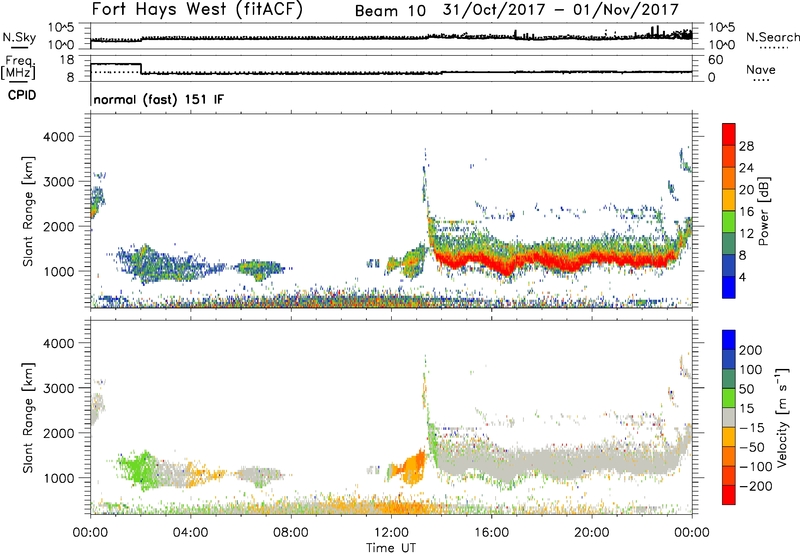The image size is (800, 554).
Task: Click the green velocity patch near 02:00
Action: click(140, 469)
